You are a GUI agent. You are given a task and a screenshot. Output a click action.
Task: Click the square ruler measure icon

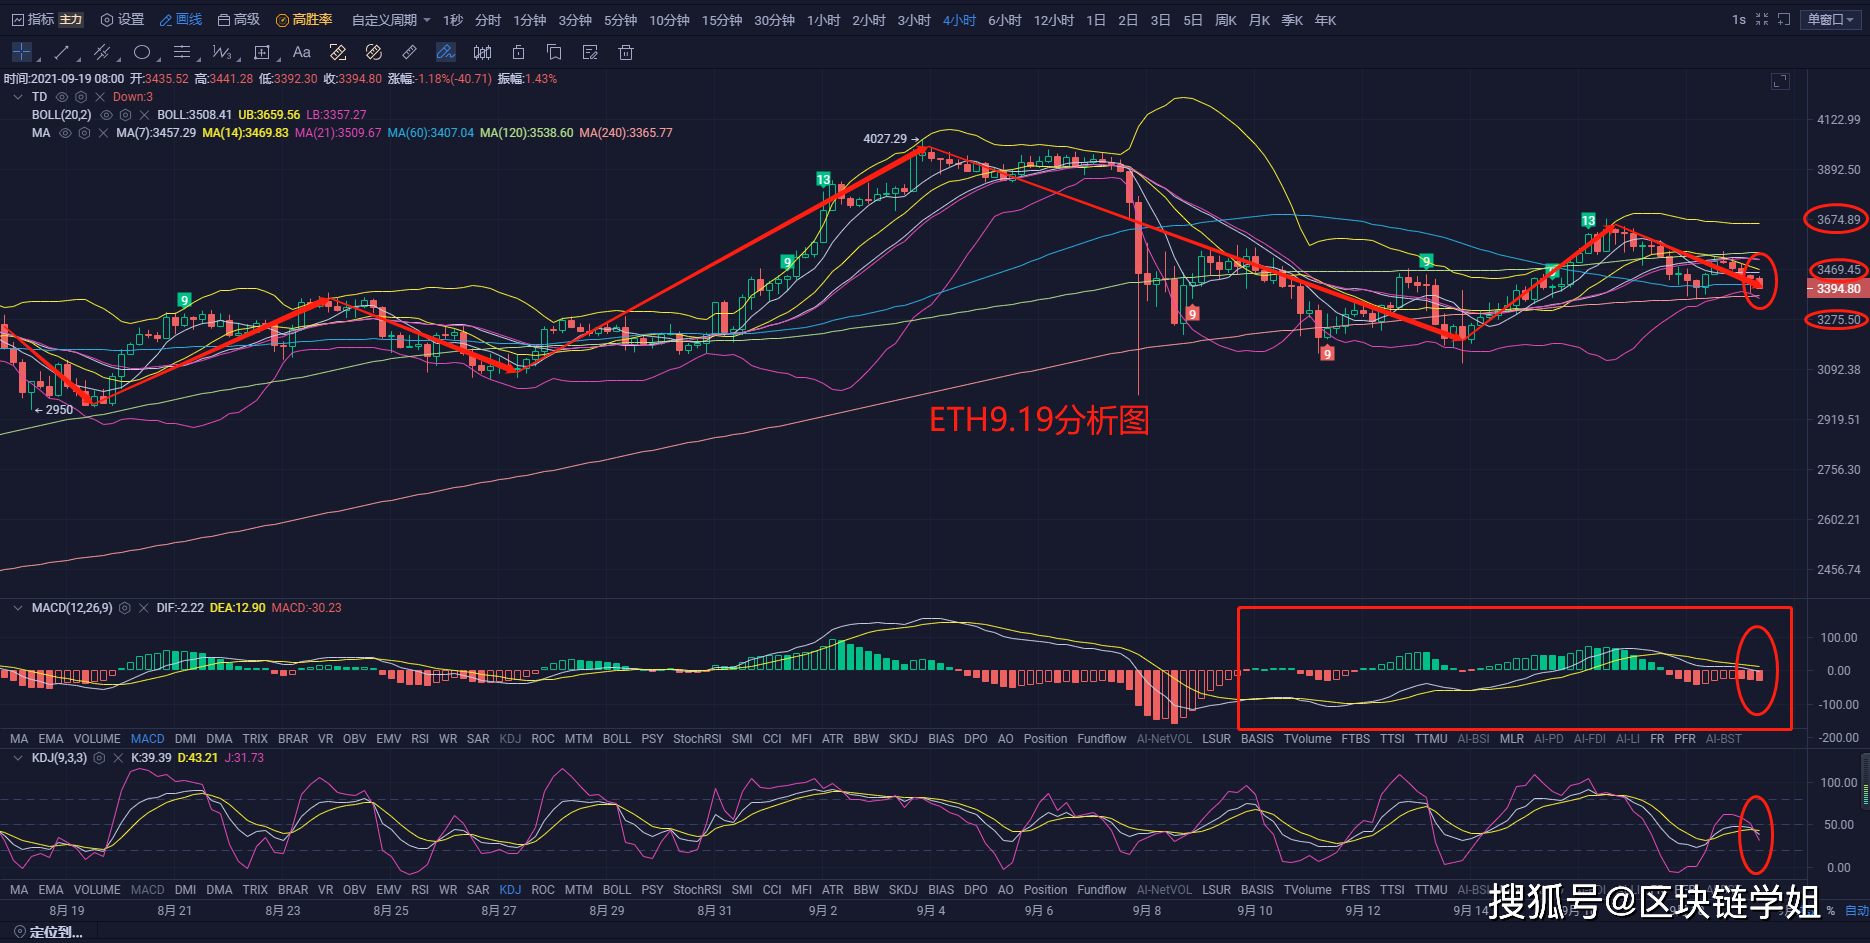[338, 52]
